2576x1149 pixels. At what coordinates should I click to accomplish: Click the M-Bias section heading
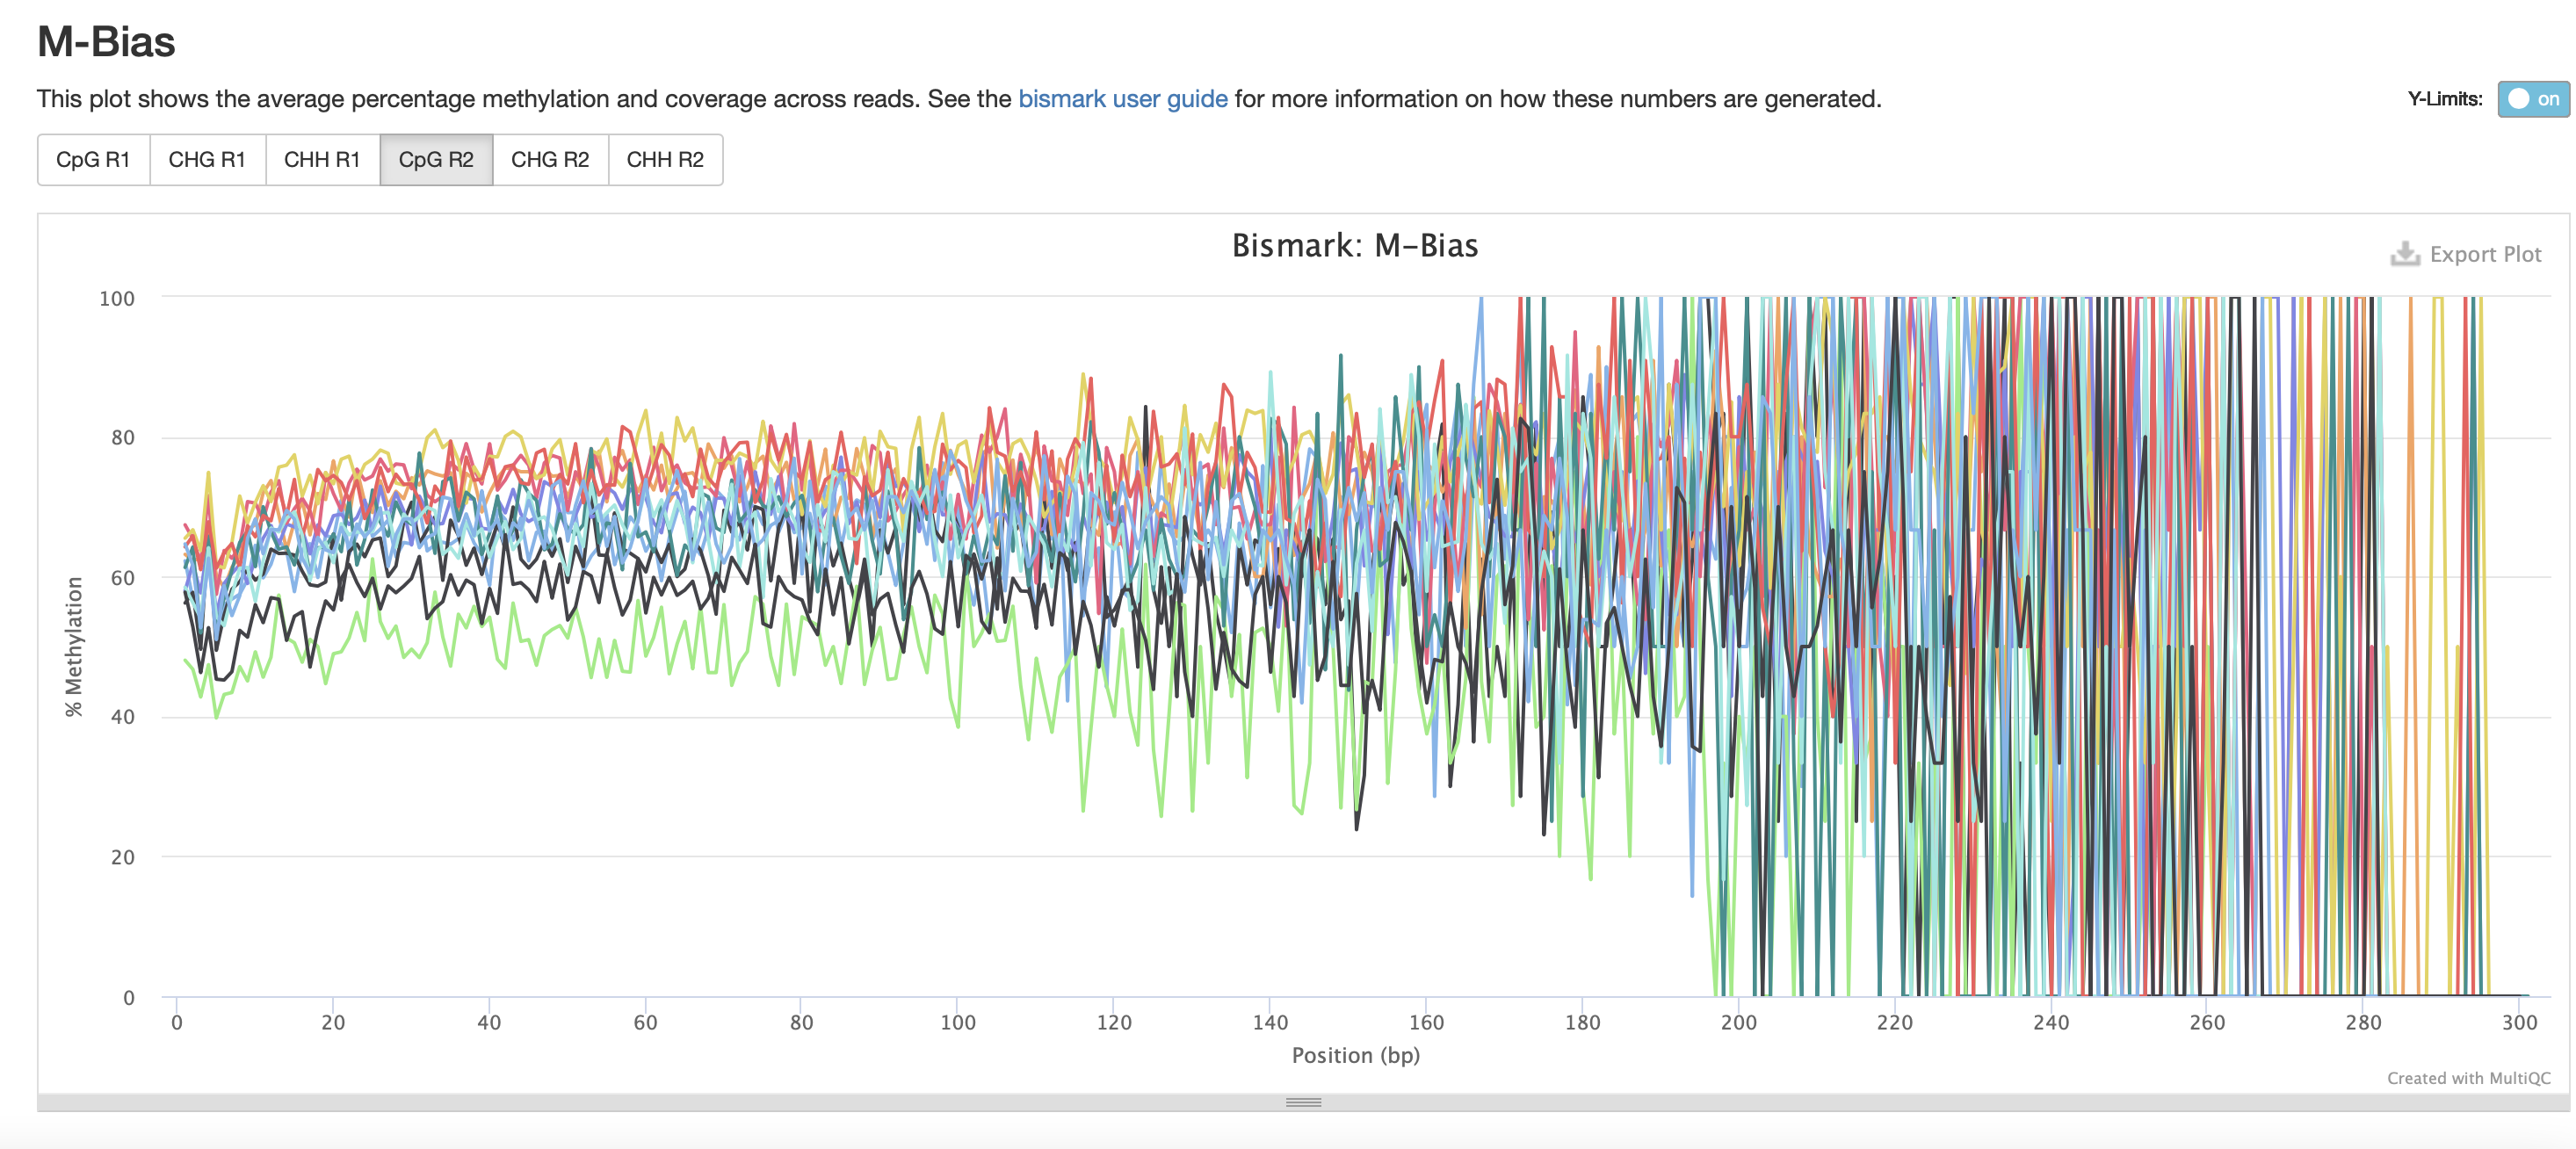click(x=106, y=42)
